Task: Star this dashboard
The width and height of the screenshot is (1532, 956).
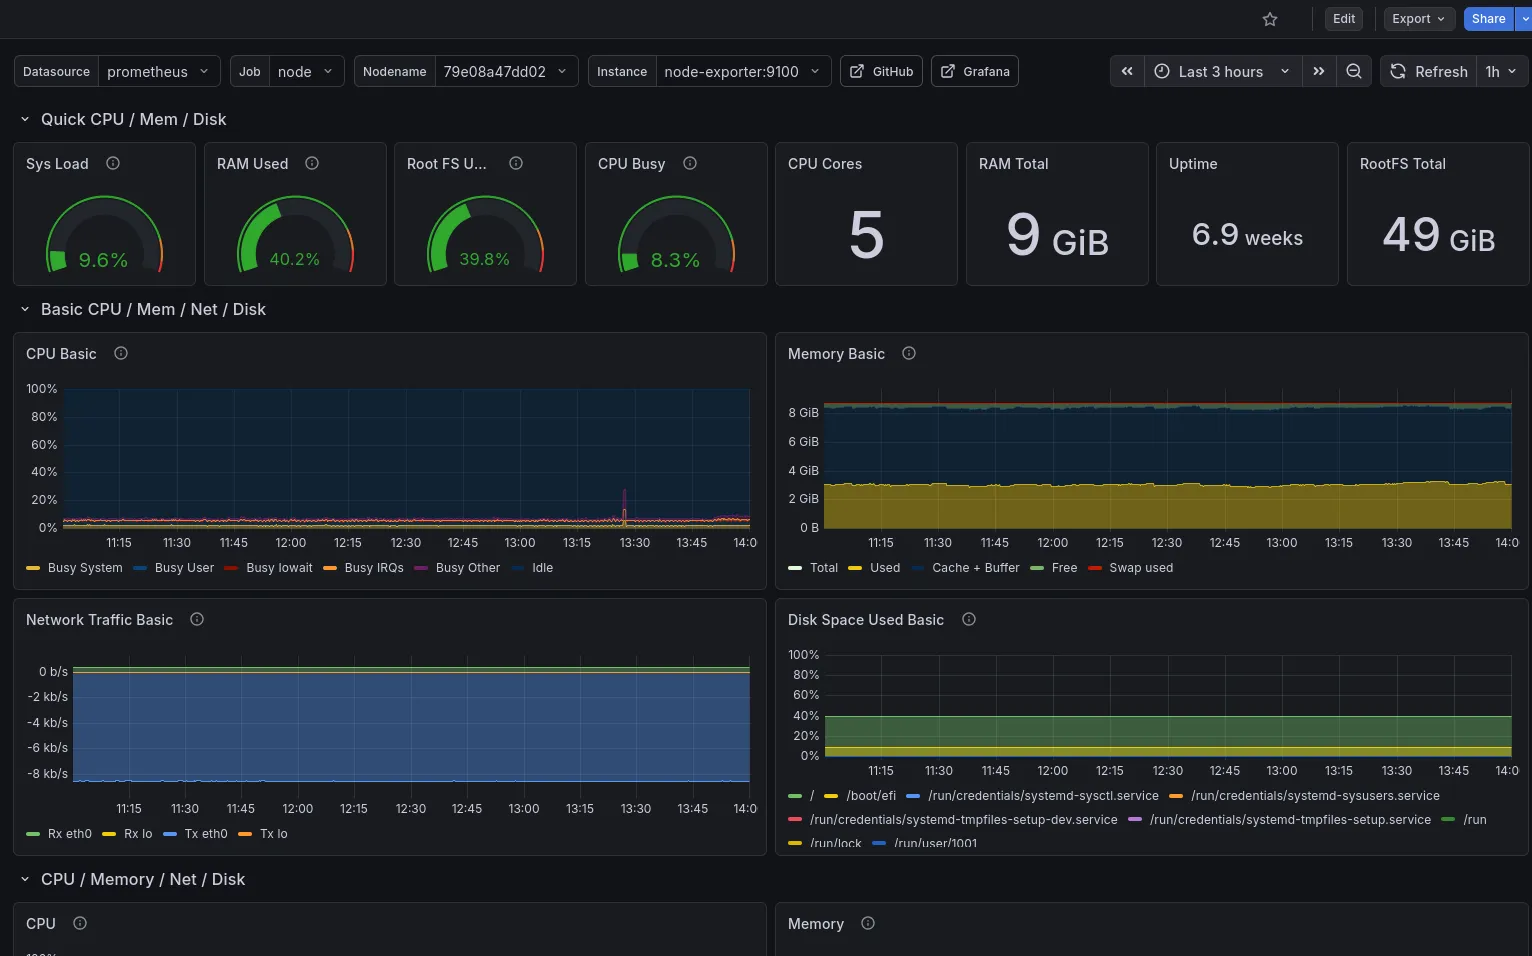Action: [x=1269, y=19]
